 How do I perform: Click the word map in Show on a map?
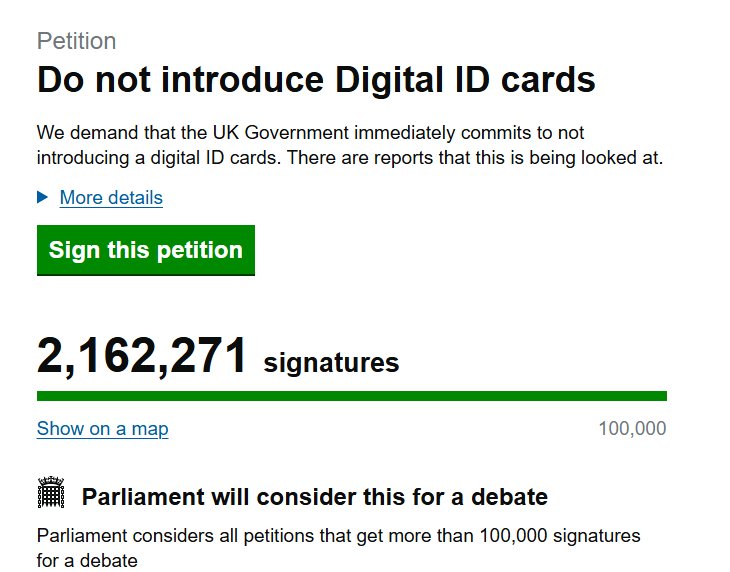[x=150, y=428]
